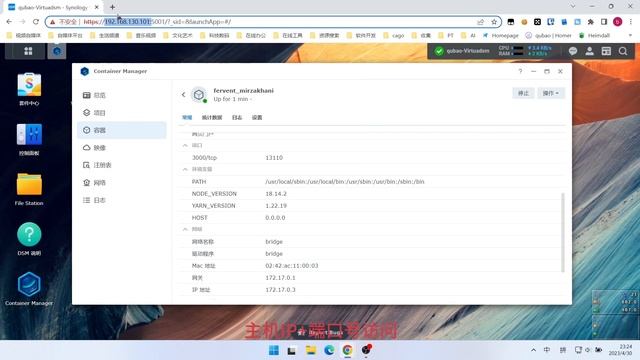The image size is (640, 360).
Task: Open Chrome side panel icon
Action: click(x=604, y=22)
